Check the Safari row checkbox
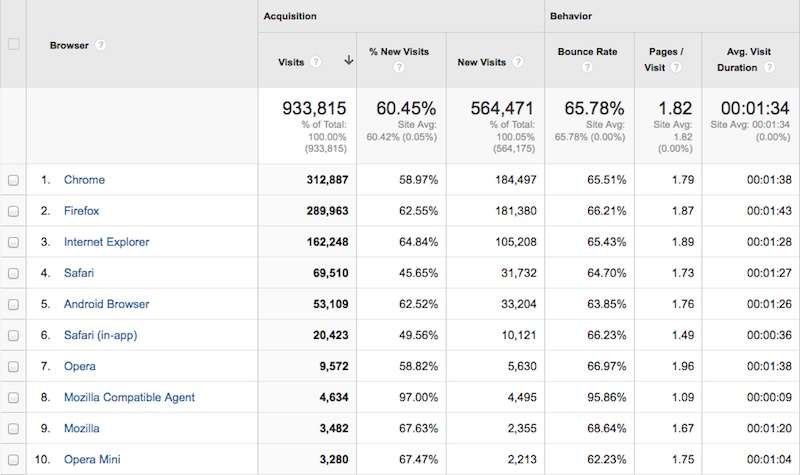800x475 pixels. pyautogui.click(x=13, y=273)
